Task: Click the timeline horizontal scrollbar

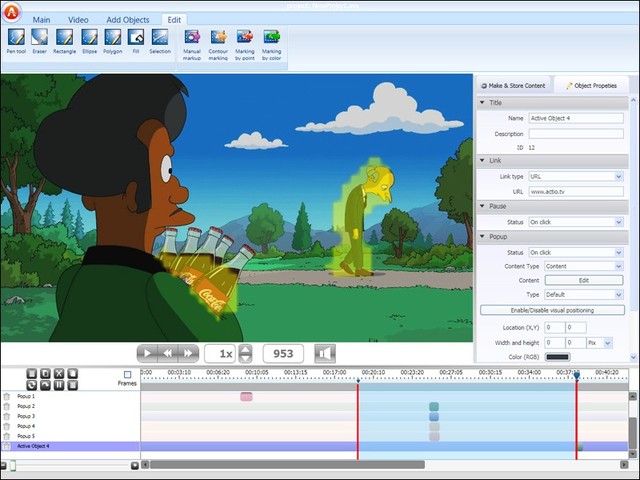Action: click(x=287, y=464)
